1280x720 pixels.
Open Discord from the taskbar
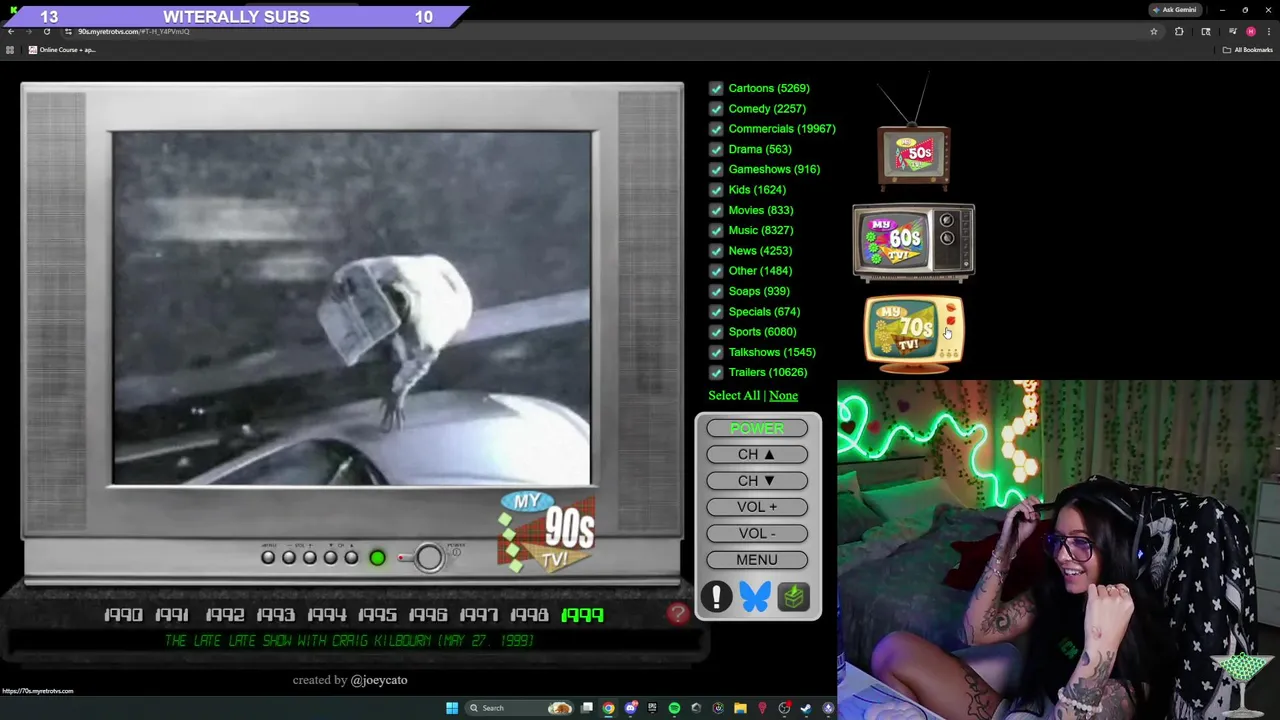click(631, 708)
